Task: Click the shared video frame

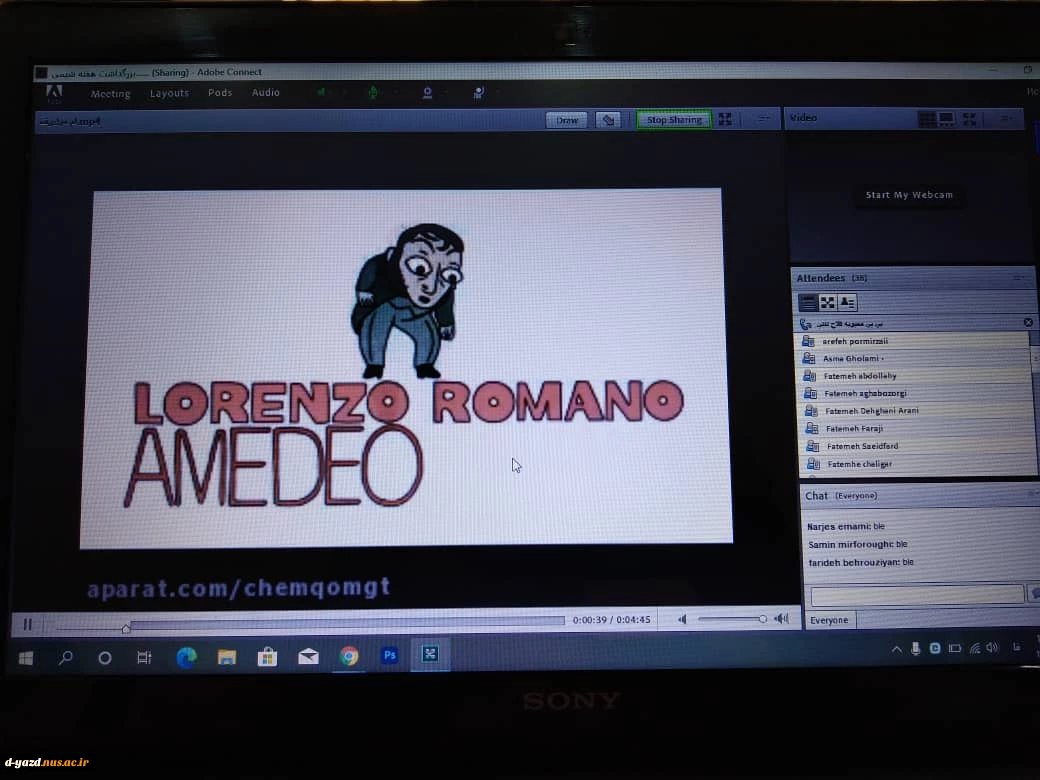Action: click(x=406, y=368)
